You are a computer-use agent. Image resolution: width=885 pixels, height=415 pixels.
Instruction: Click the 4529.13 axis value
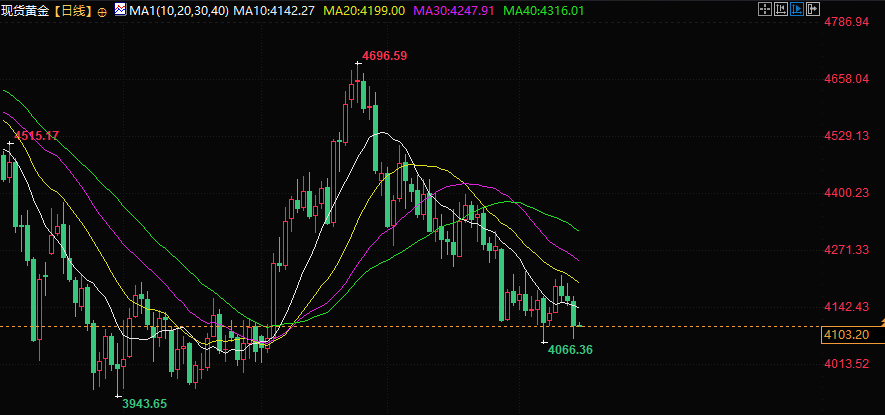click(x=846, y=136)
